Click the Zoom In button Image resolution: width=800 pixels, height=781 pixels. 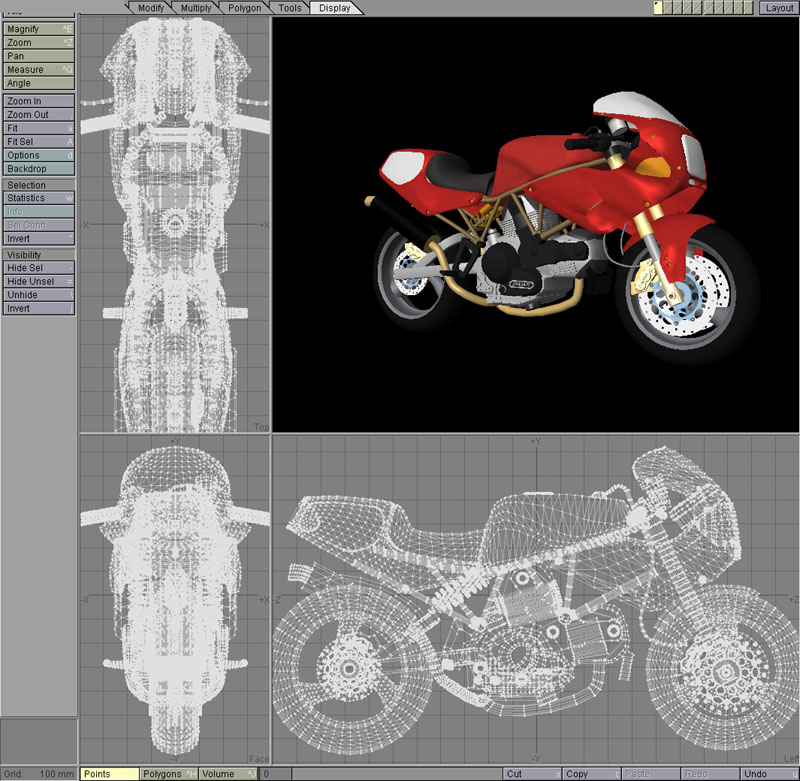[39, 101]
